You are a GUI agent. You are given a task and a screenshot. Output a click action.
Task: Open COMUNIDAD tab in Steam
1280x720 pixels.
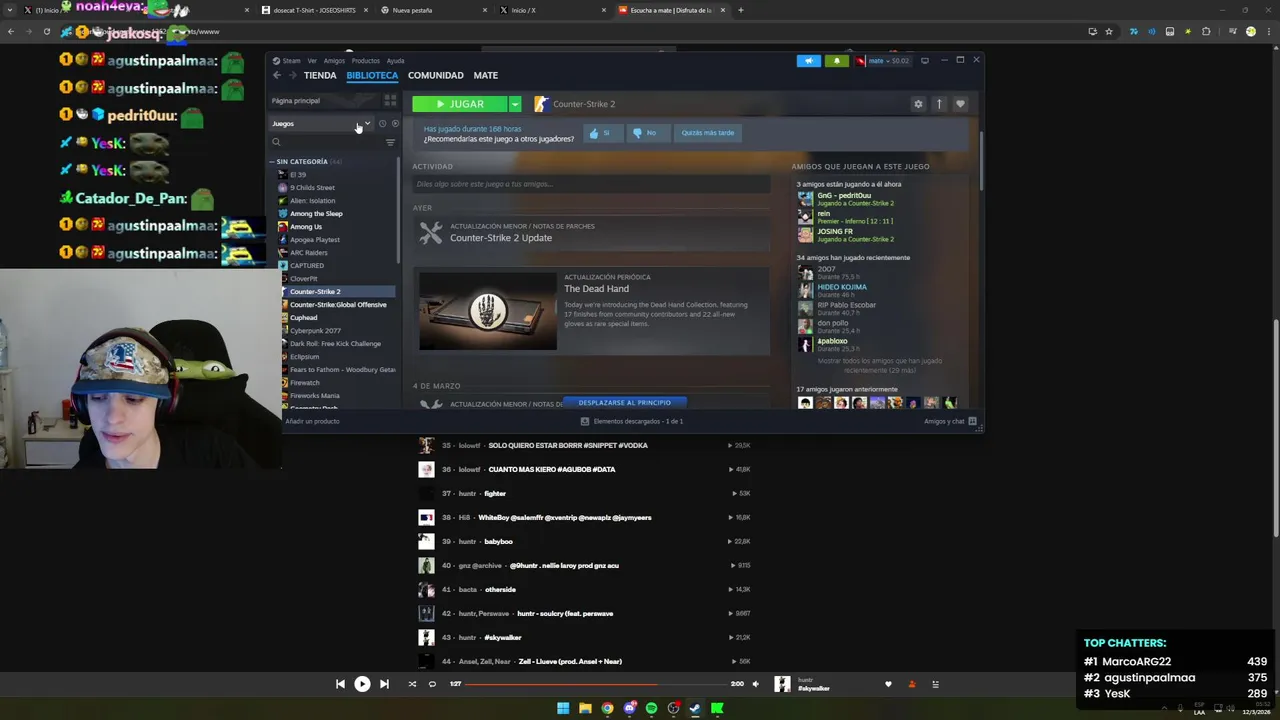[435, 75]
